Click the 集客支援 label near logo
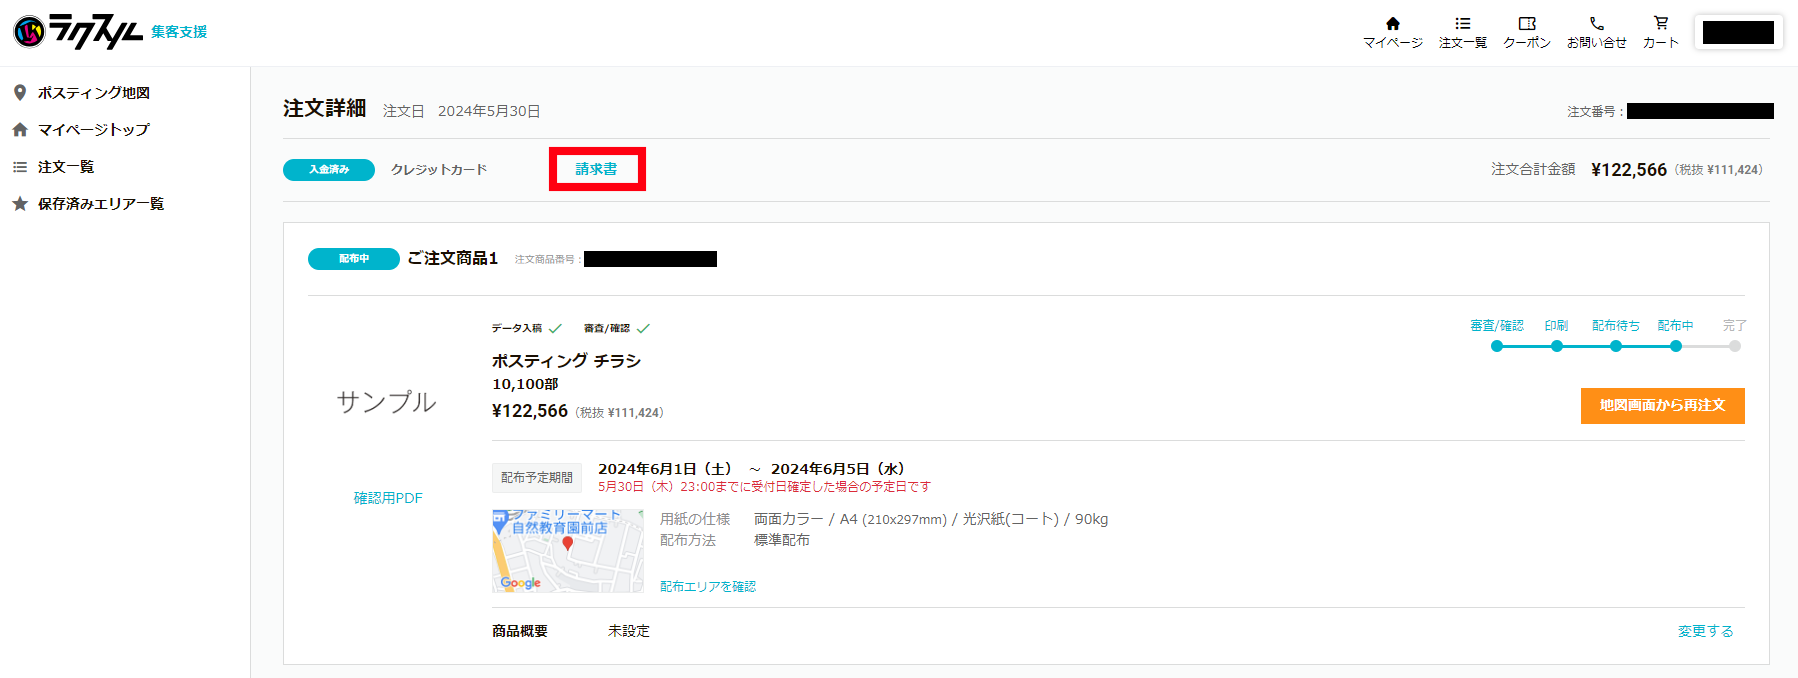This screenshot has height=678, width=1798. 179,32
